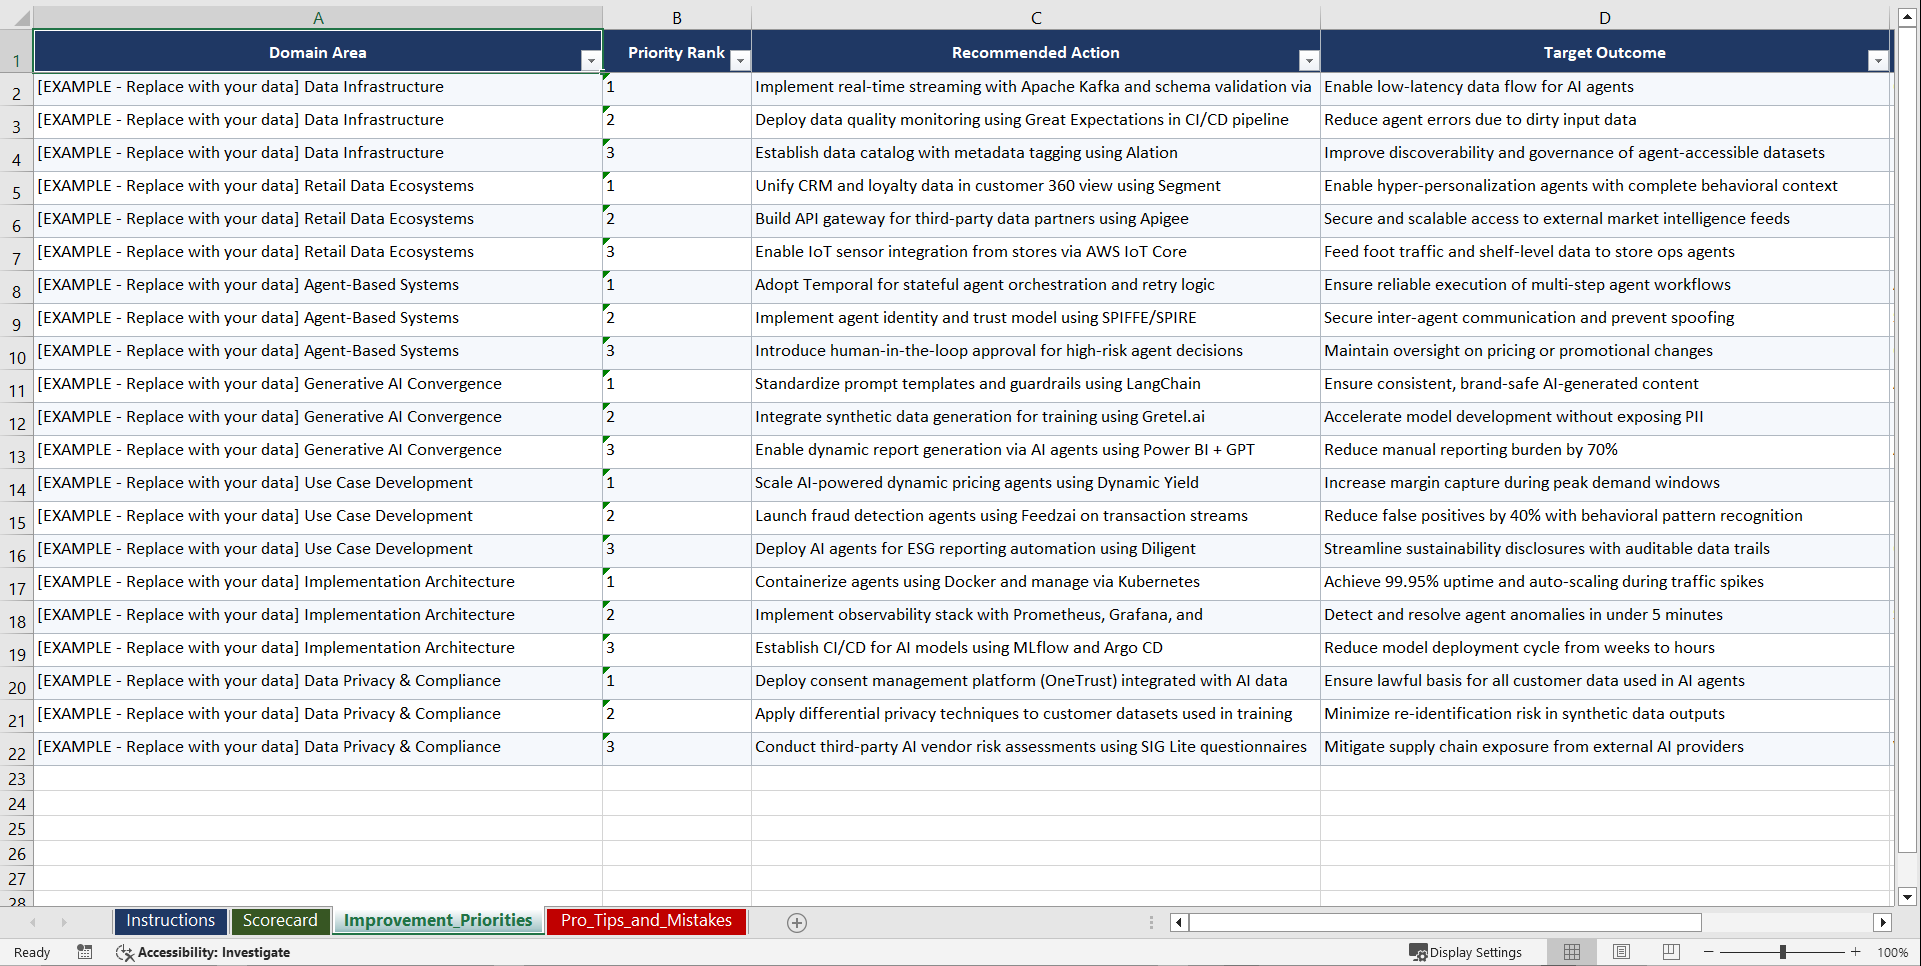Switch to the Scorecard sheet tab

(x=281, y=920)
